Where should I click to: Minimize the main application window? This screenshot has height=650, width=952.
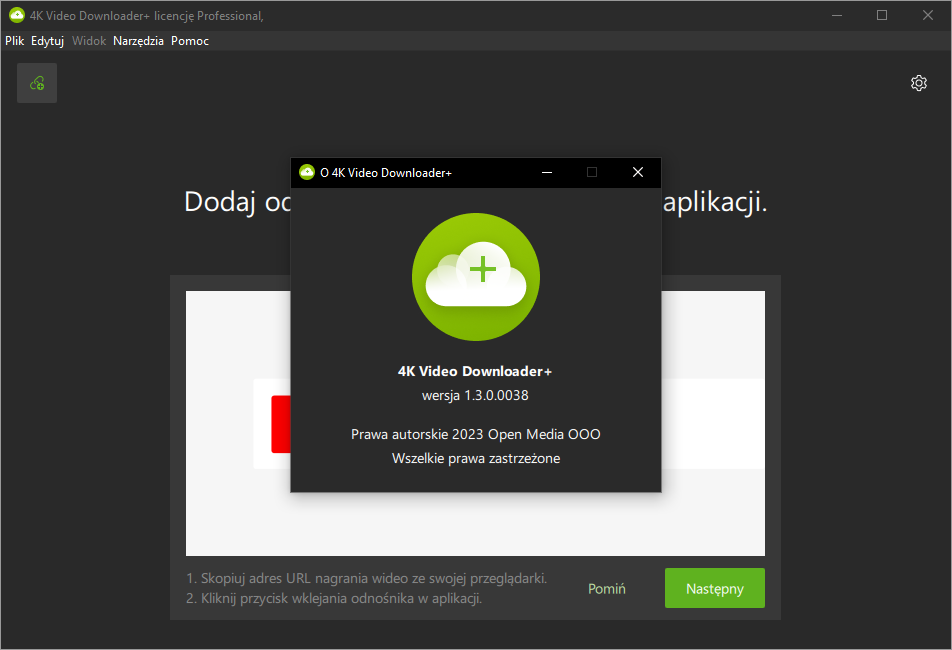[x=837, y=16]
